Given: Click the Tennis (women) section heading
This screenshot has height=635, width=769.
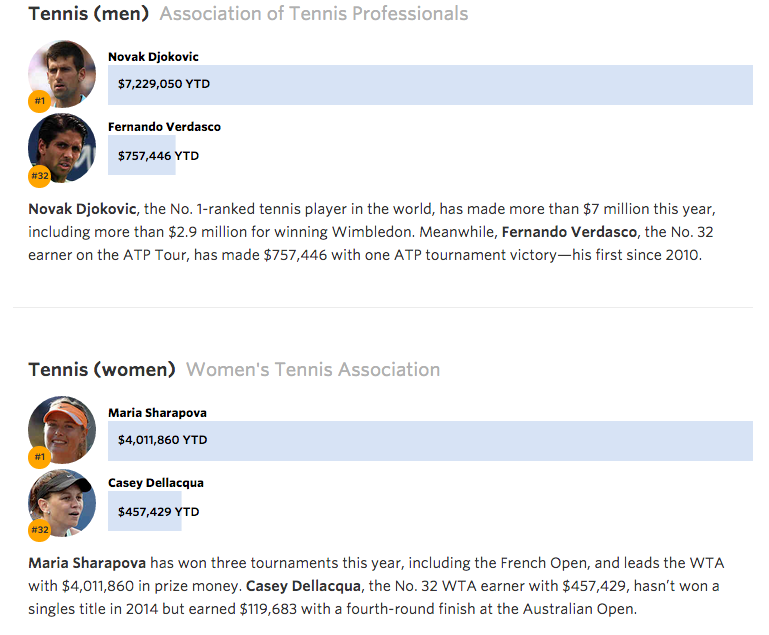Looking at the screenshot, I should point(102,370).
